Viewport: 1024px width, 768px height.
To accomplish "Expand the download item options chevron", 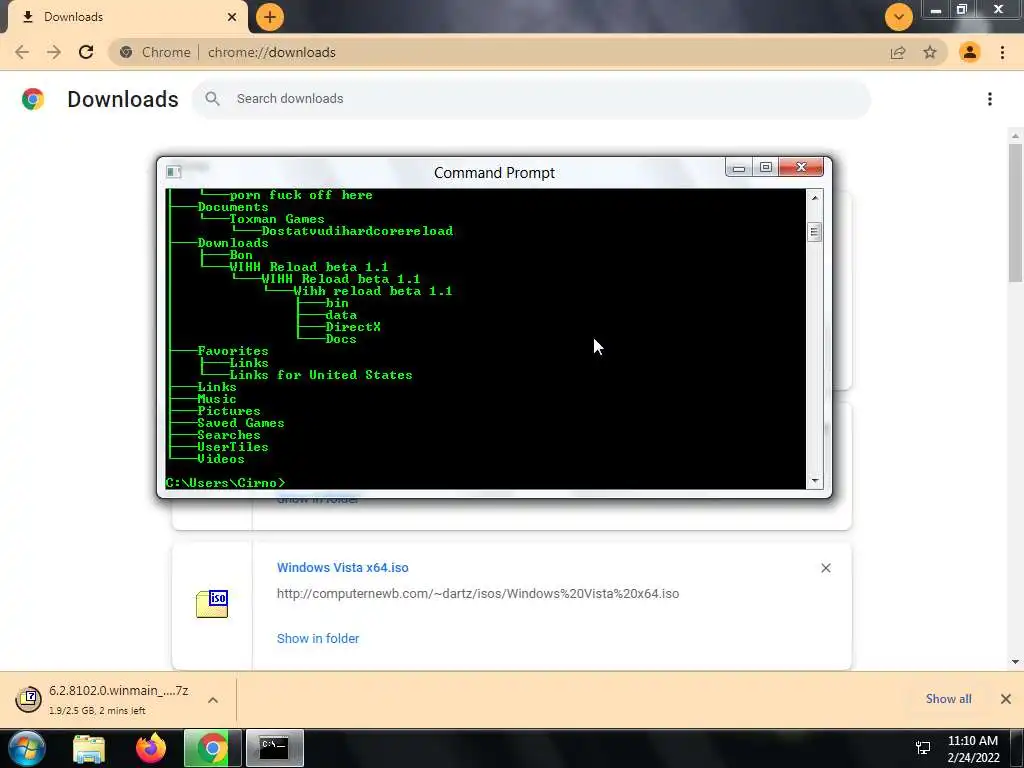I will click(213, 700).
